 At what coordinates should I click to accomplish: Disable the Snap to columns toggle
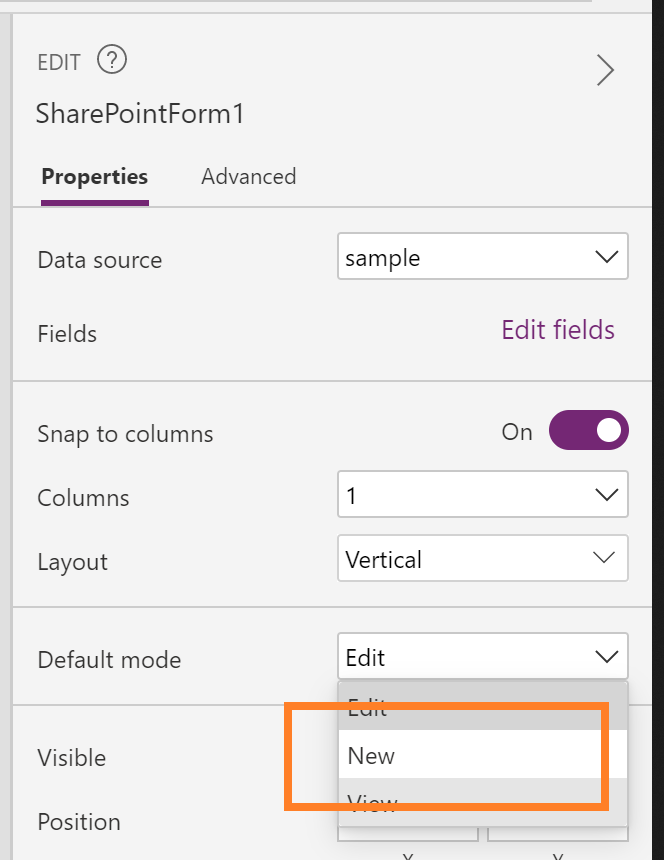tap(589, 430)
